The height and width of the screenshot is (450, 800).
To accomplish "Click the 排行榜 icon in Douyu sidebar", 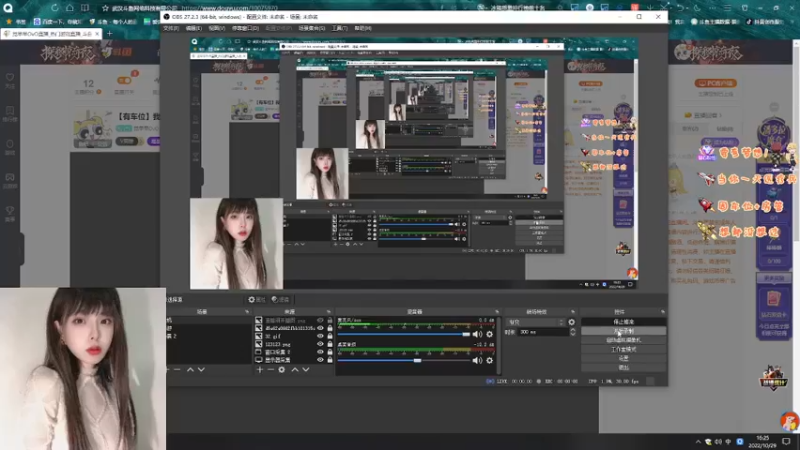I will (10, 113).
